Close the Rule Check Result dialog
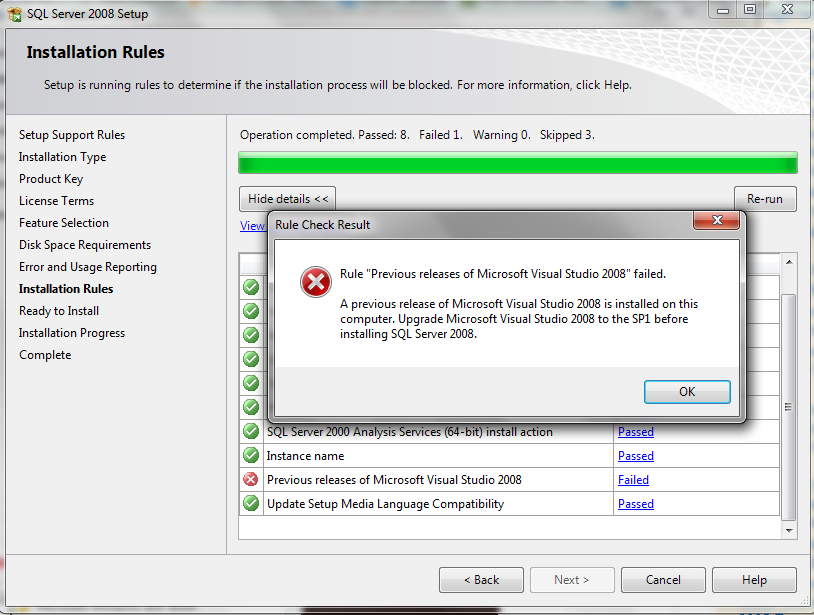Screen dimensions: 814x615 tap(716, 220)
